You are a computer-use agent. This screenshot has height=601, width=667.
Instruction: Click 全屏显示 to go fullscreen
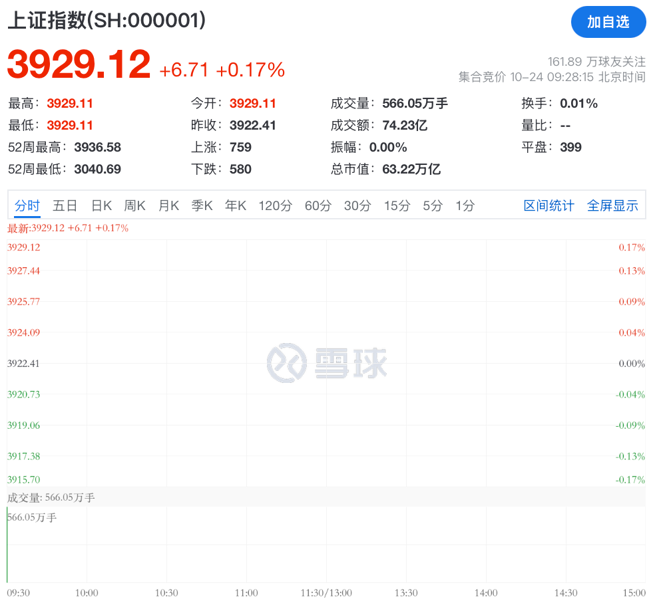coord(612,206)
